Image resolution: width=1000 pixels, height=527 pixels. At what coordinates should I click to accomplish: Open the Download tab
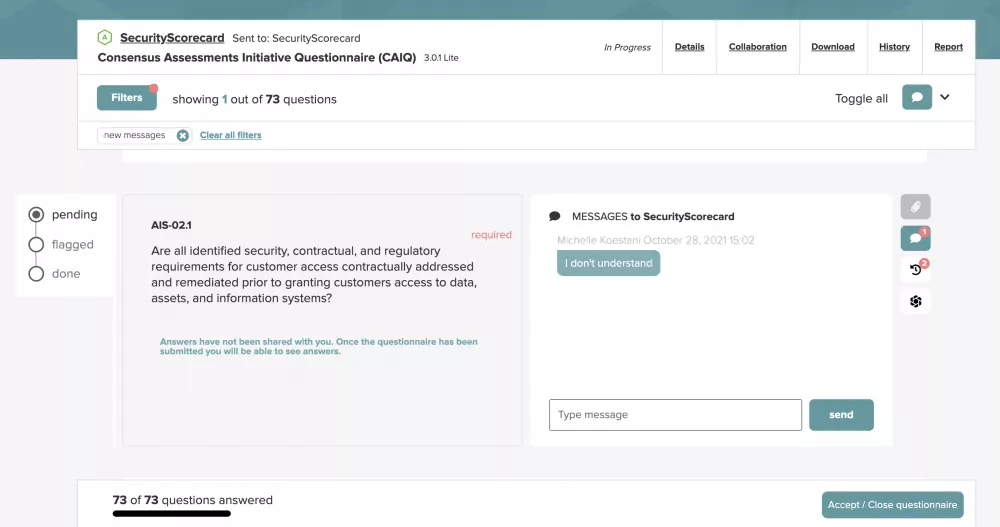click(833, 47)
